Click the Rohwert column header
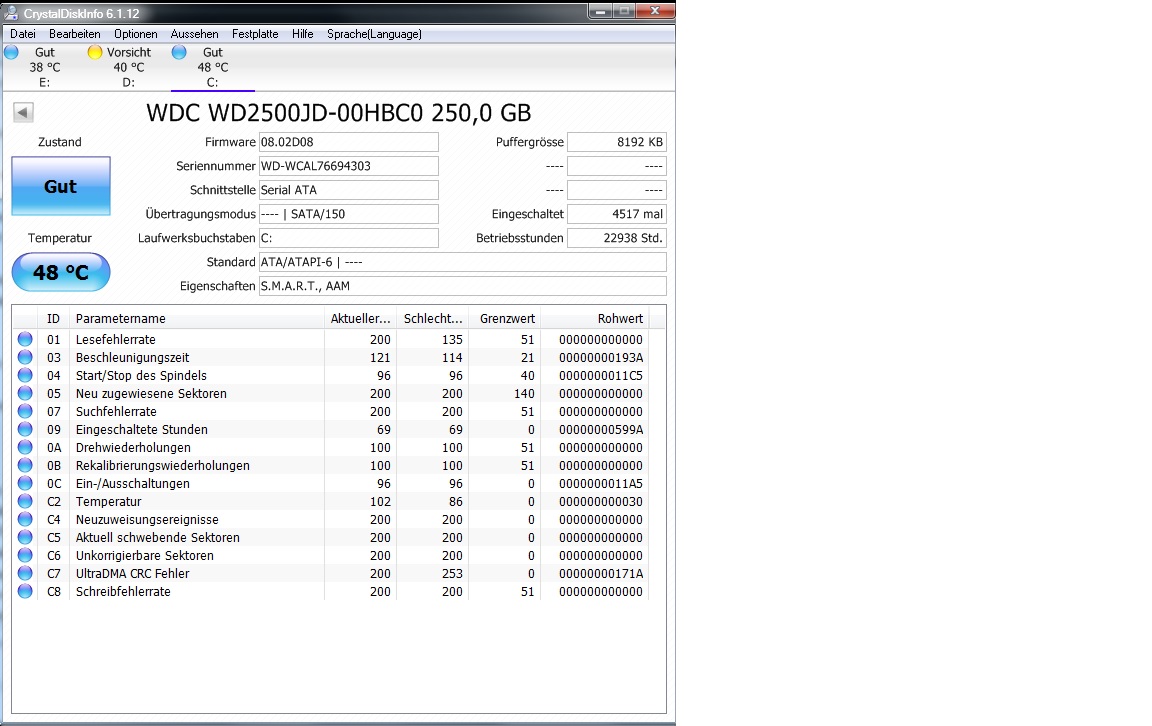 [x=595, y=318]
